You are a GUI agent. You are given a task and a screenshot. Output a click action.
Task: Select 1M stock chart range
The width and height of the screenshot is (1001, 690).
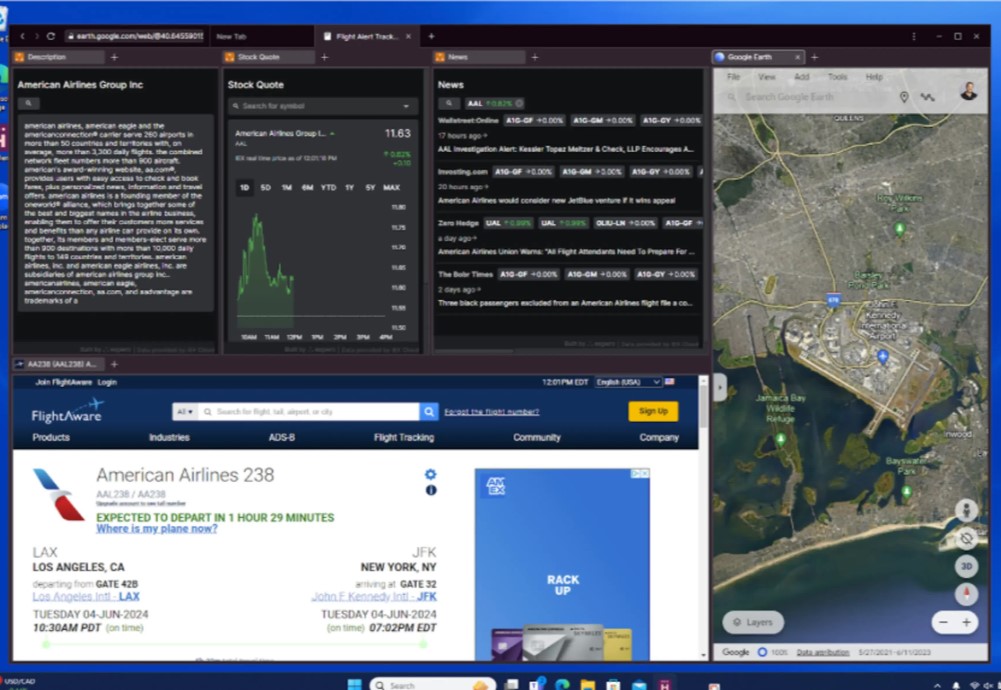click(287, 188)
